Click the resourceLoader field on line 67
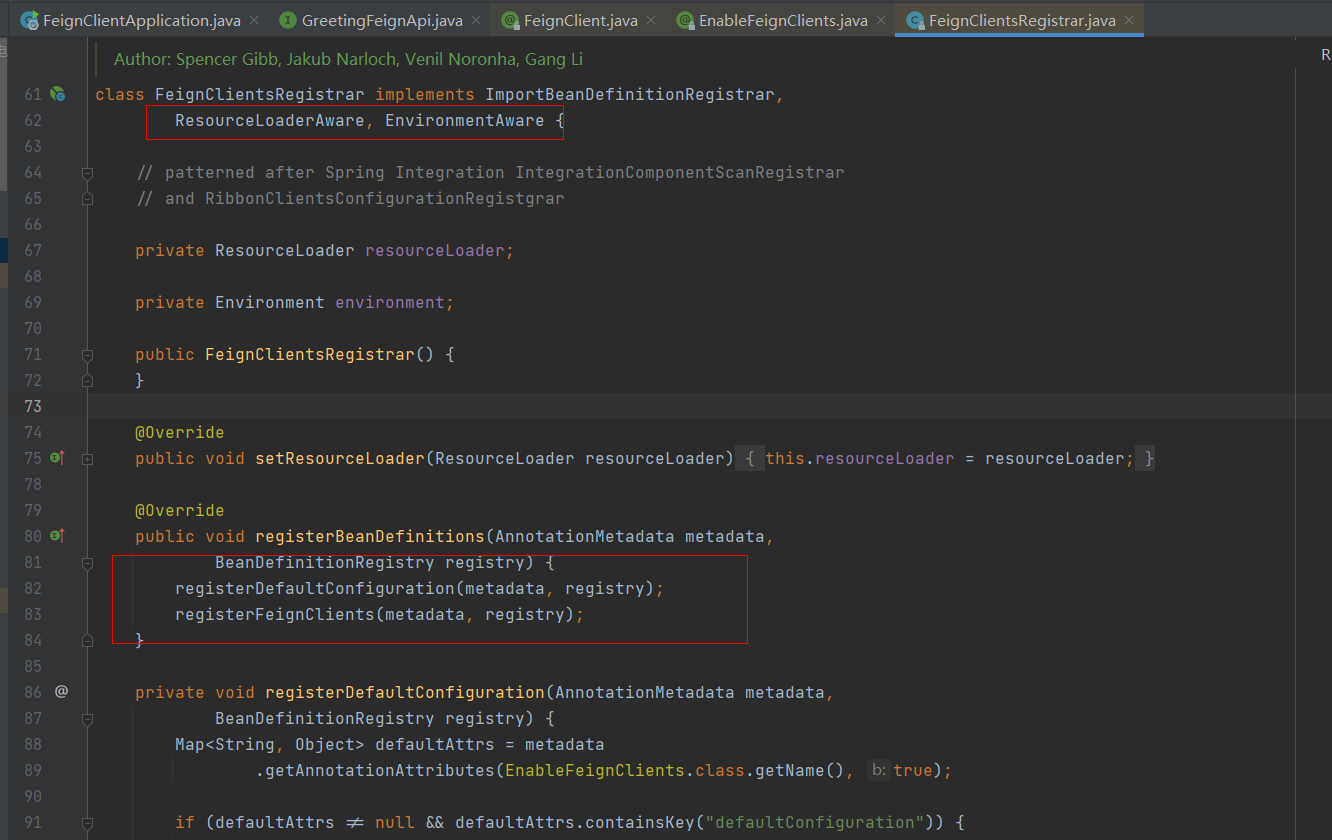1332x840 pixels. pos(435,250)
